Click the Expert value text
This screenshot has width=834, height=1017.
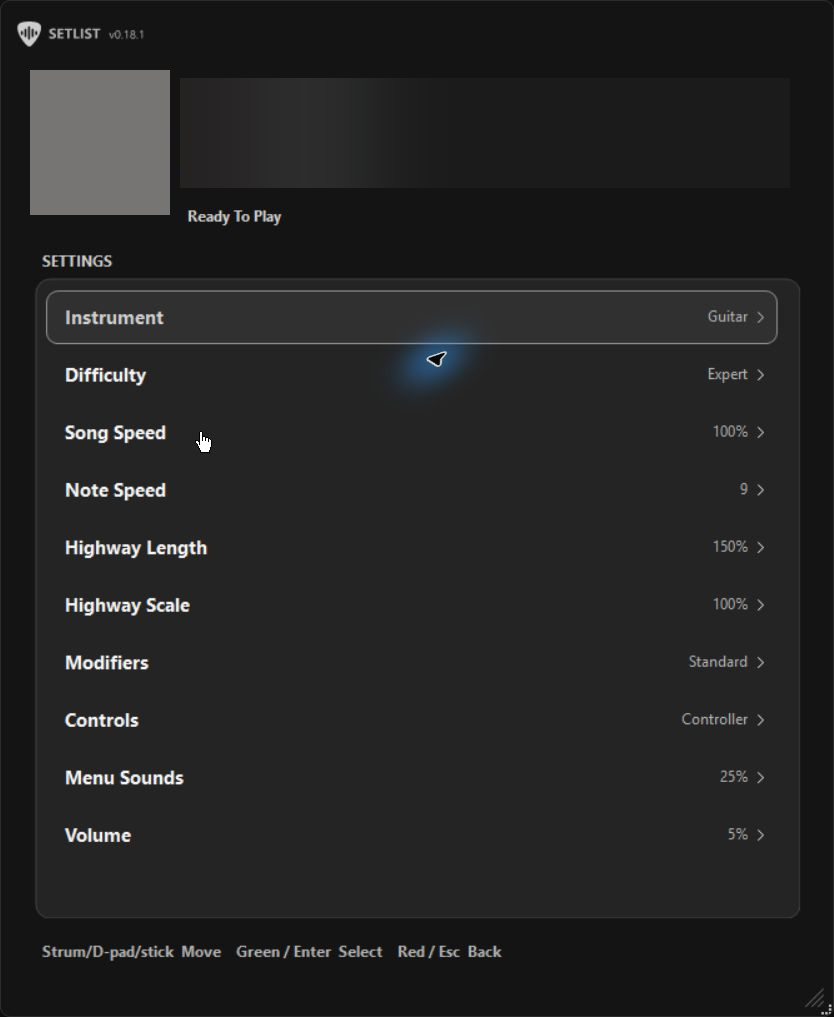pos(728,374)
